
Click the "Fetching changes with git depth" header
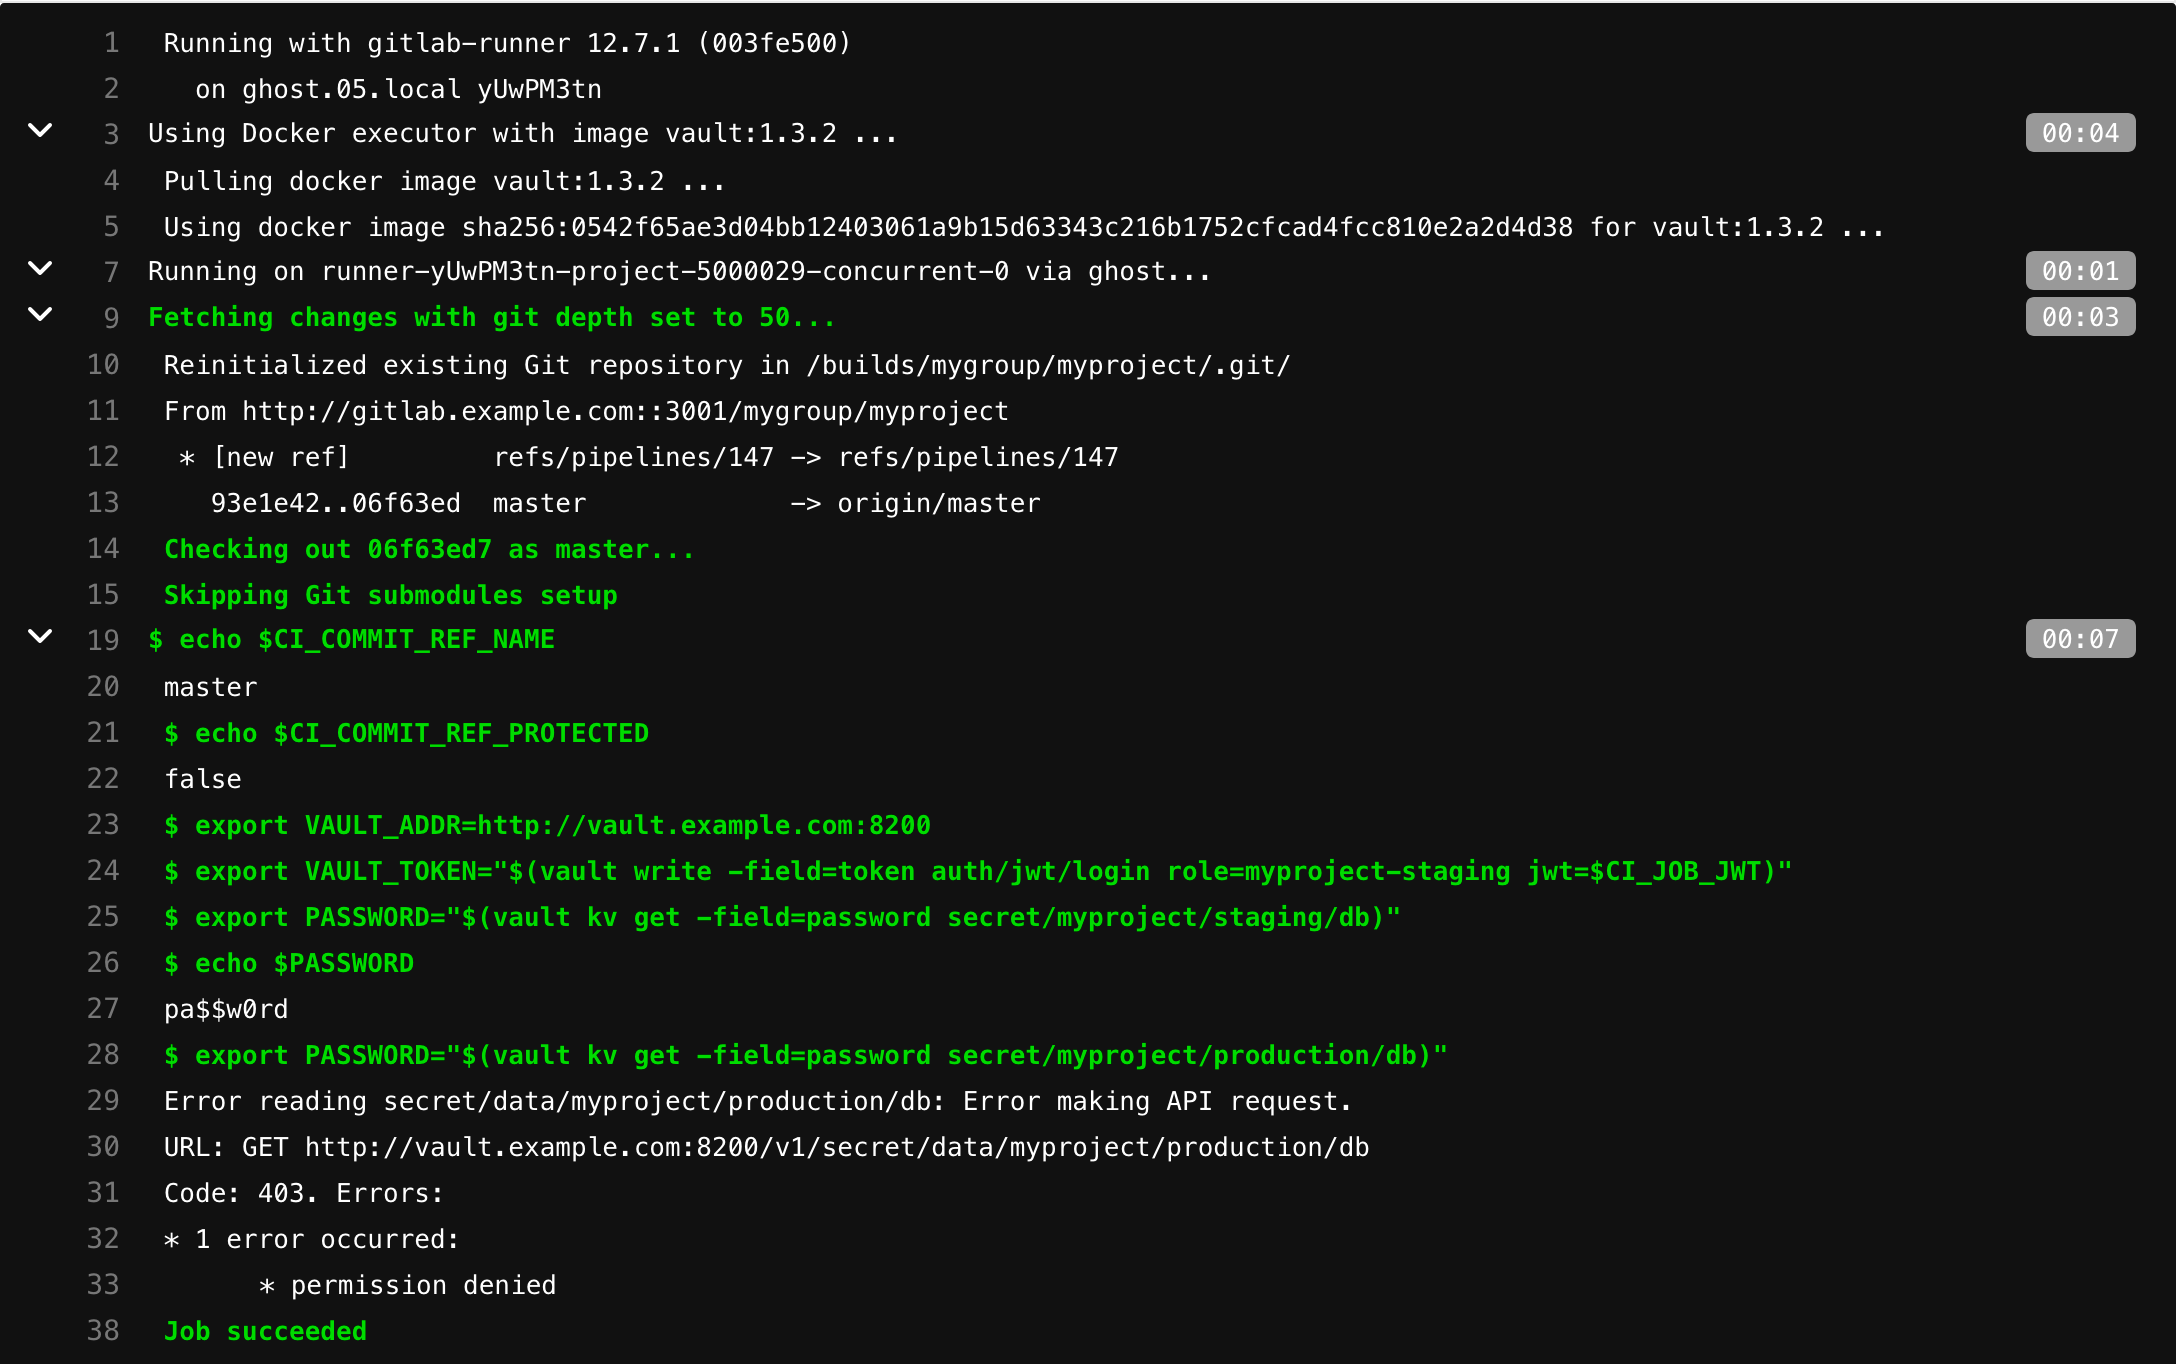click(x=490, y=316)
